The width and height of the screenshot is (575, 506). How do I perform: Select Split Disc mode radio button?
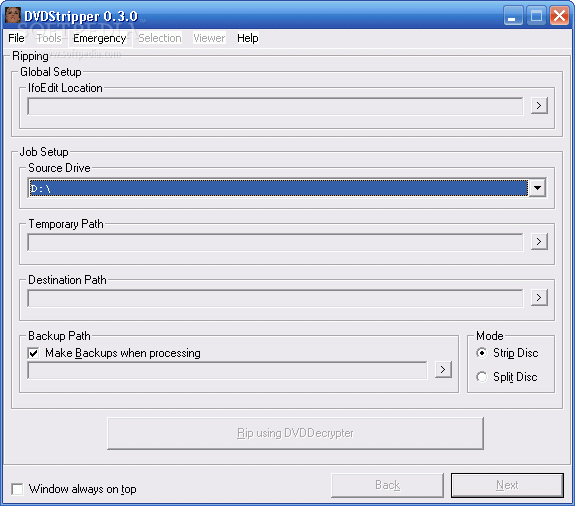pos(481,377)
